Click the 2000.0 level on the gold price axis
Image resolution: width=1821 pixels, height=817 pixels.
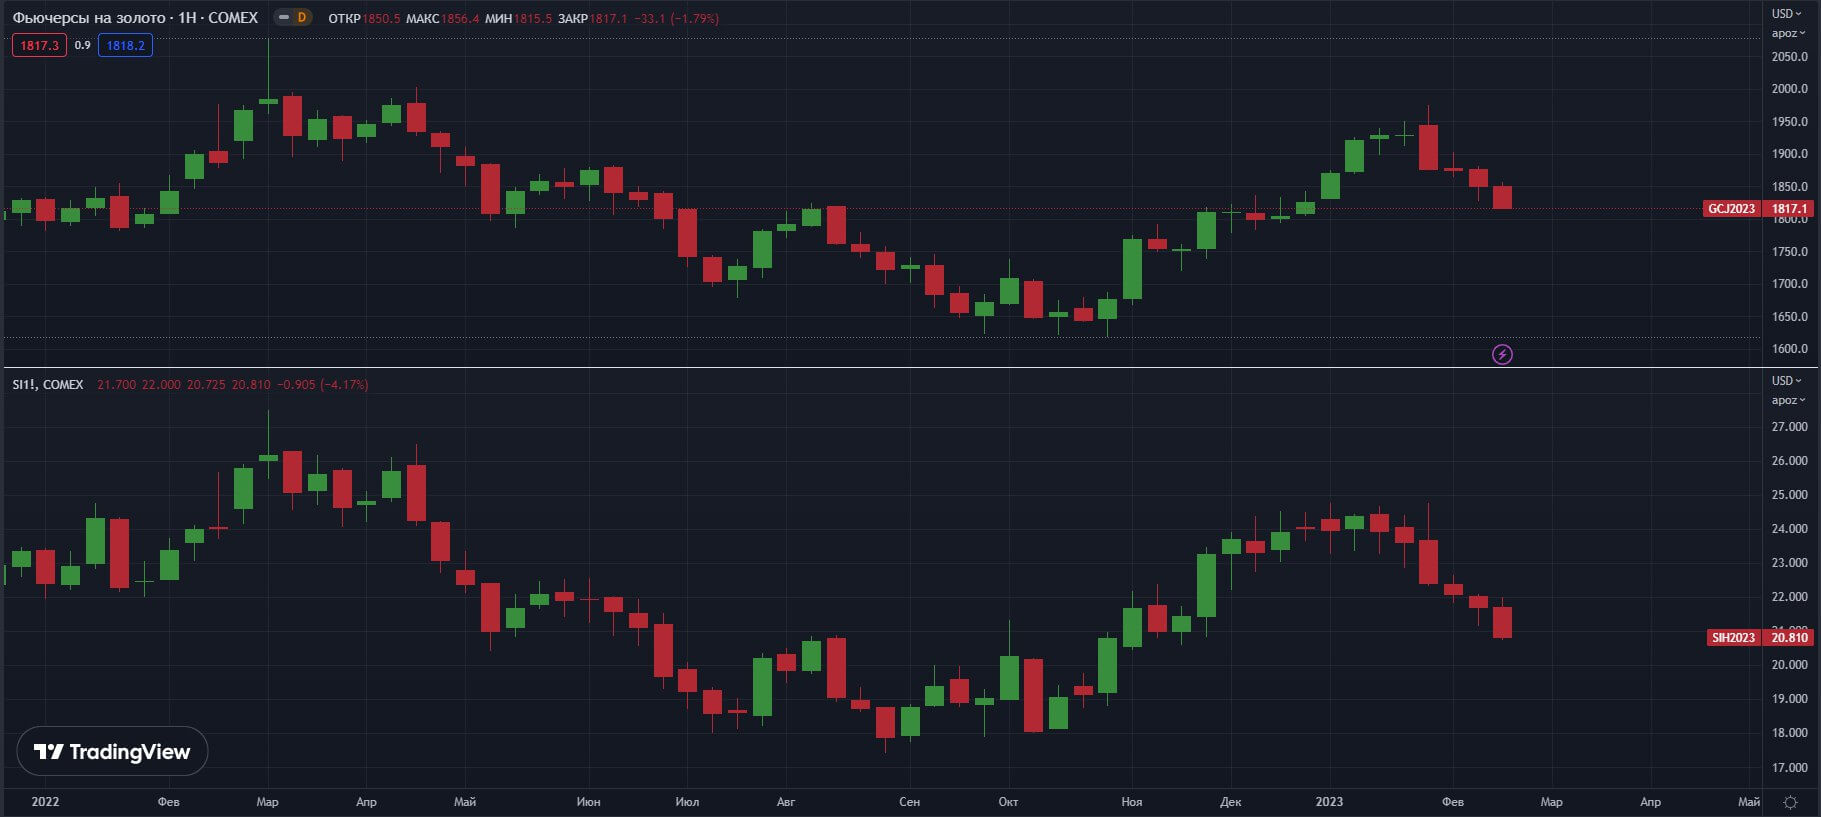pyautogui.click(x=1789, y=89)
